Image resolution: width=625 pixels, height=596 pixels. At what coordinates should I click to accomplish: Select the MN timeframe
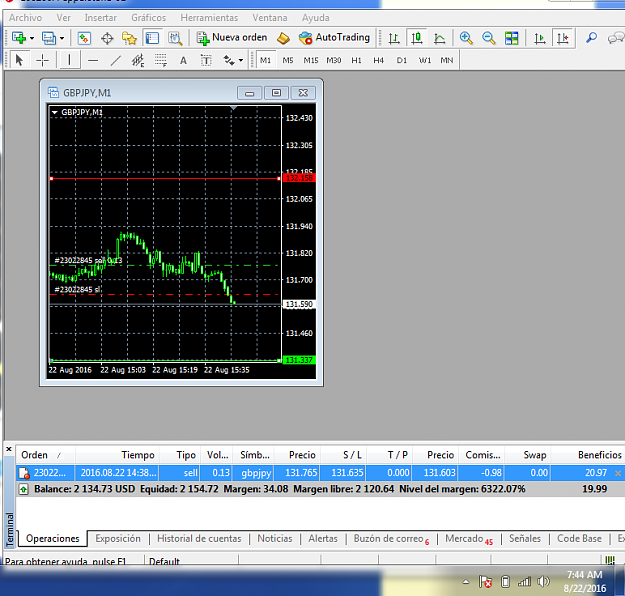click(x=447, y=60)
